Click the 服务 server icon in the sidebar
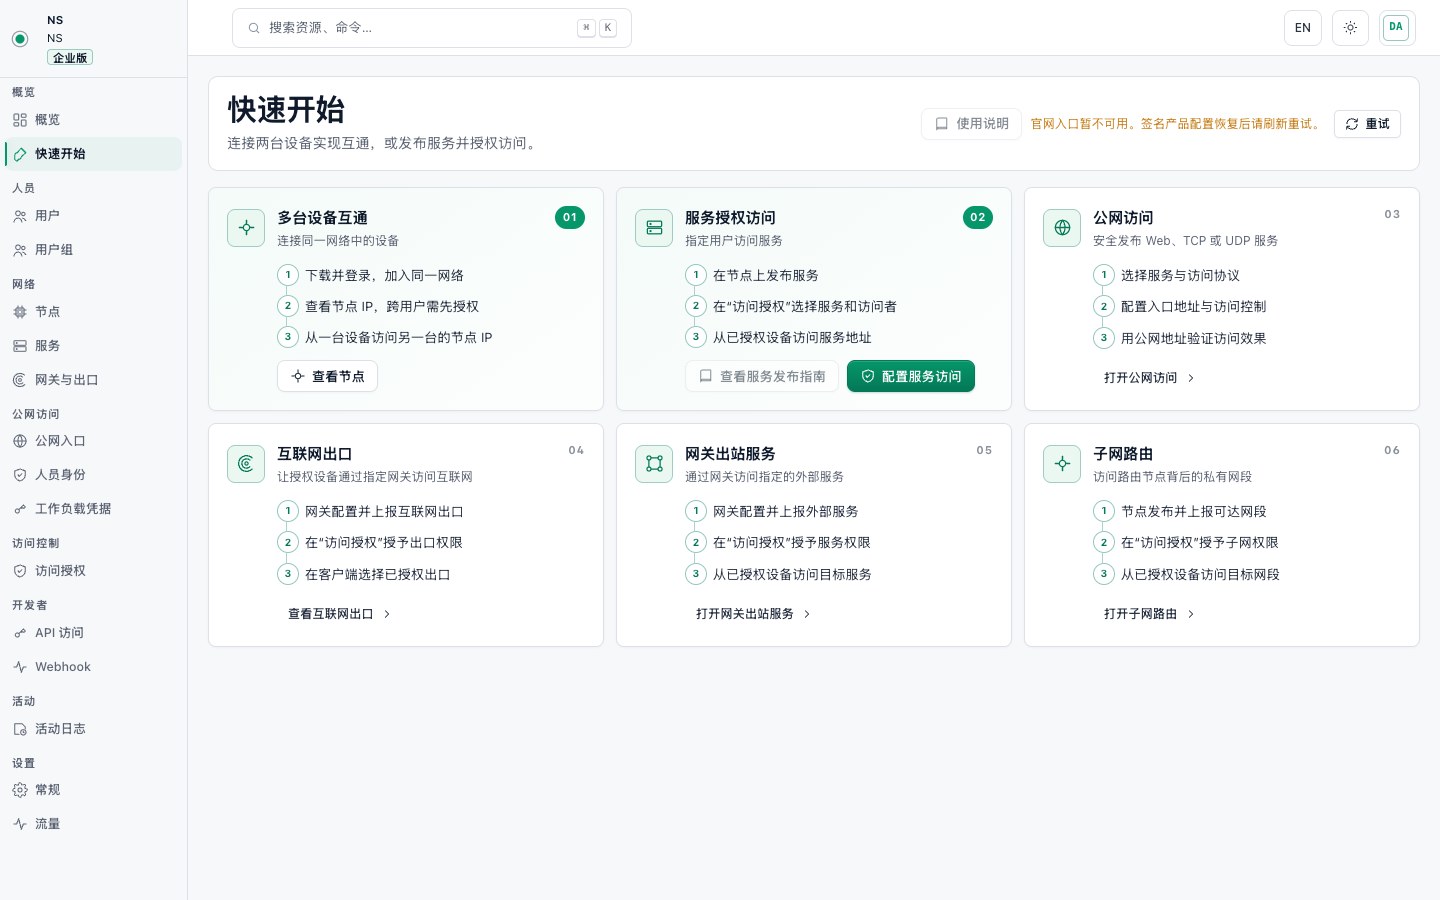The image size is (1440, 900). 20,346
